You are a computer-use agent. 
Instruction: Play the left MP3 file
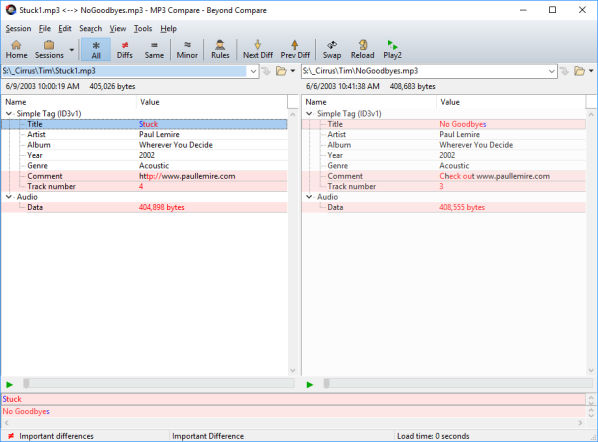pyautogui.click(x=10, y=385)
